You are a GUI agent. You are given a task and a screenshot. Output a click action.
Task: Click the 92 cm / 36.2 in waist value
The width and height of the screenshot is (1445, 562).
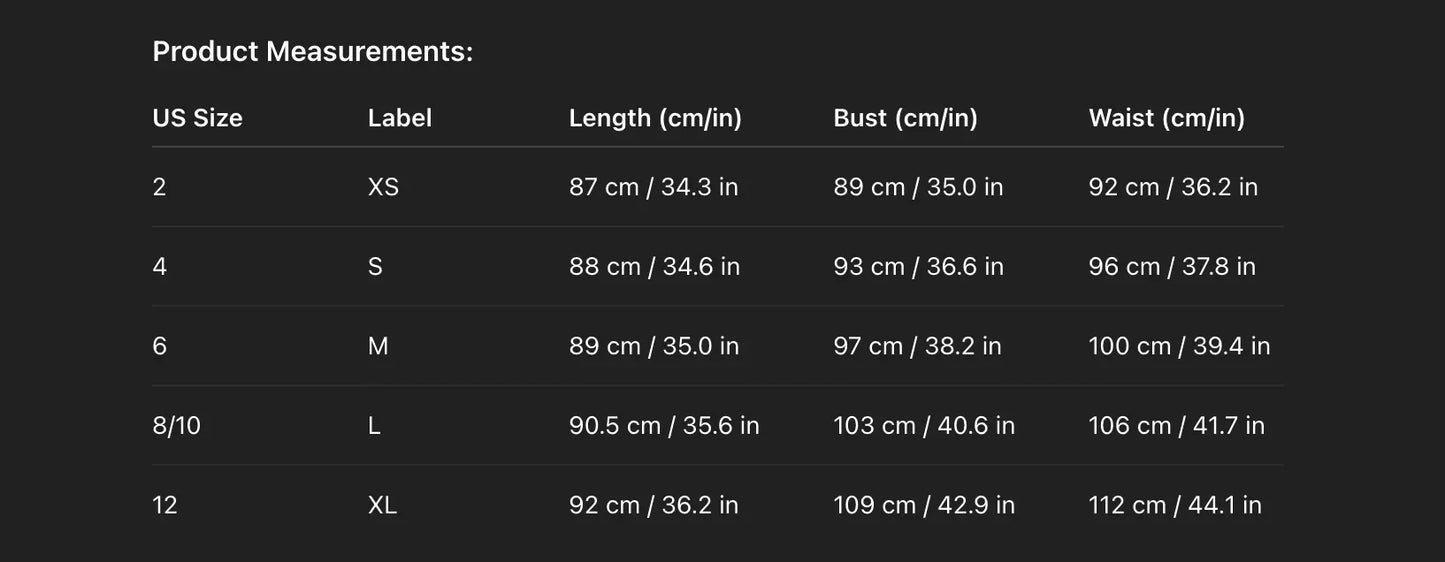(1173, 187)
